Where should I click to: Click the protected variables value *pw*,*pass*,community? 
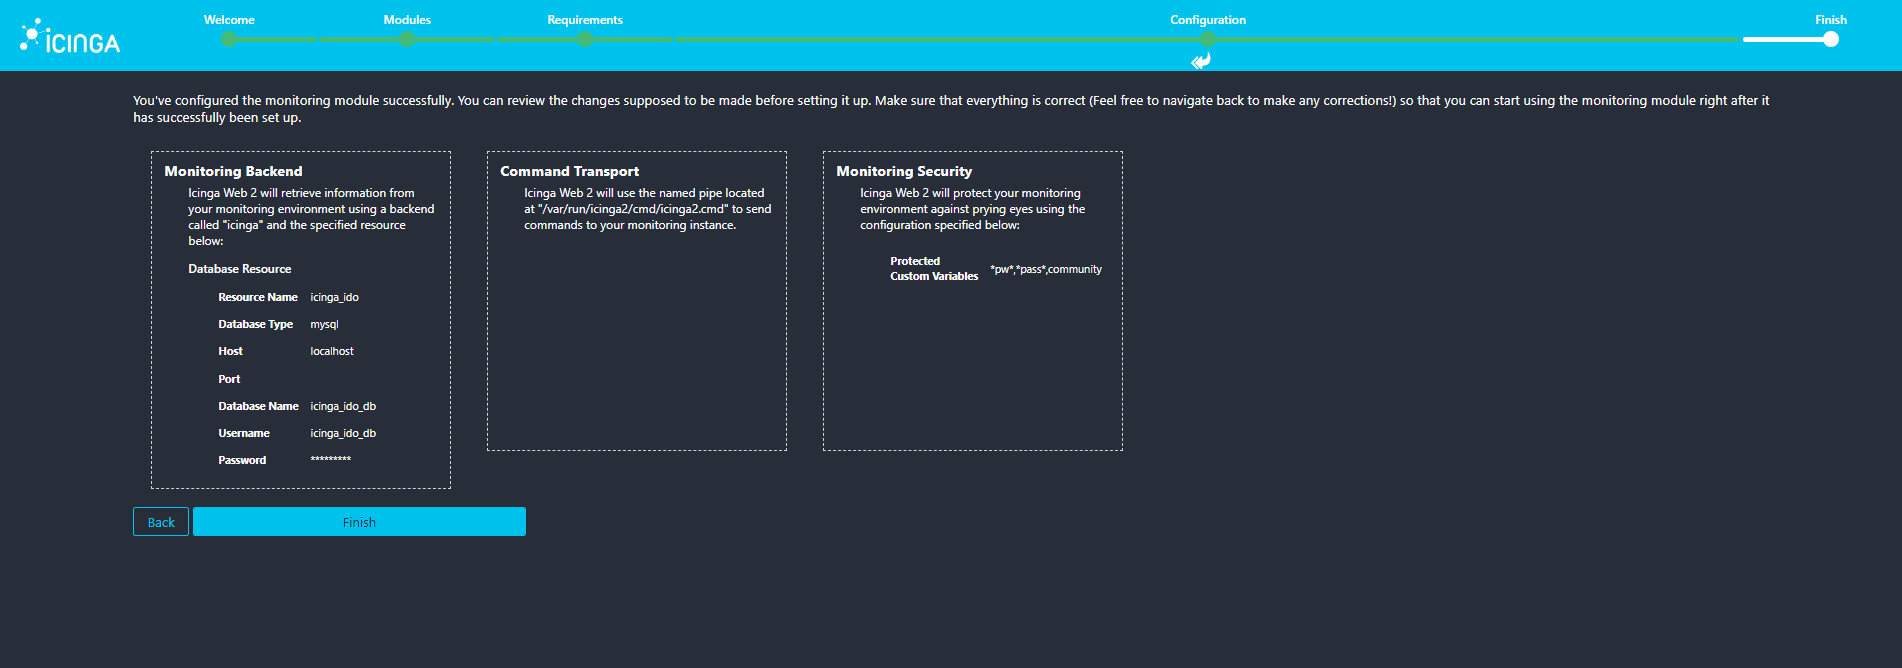(x=1046, y=269)
